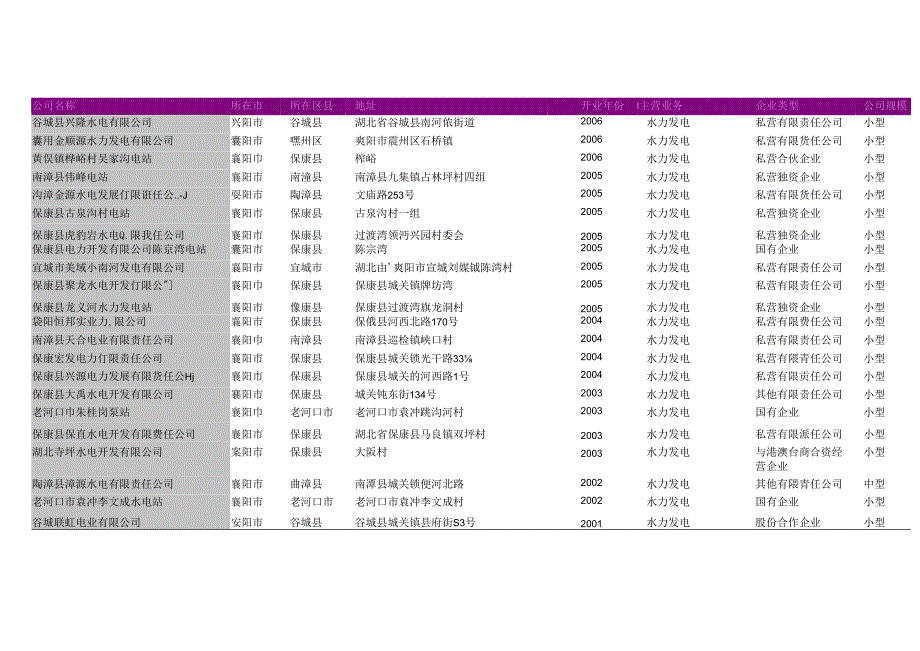Click city 安阳市 in the last row
920x651 pixels.
tap(246, 522)
